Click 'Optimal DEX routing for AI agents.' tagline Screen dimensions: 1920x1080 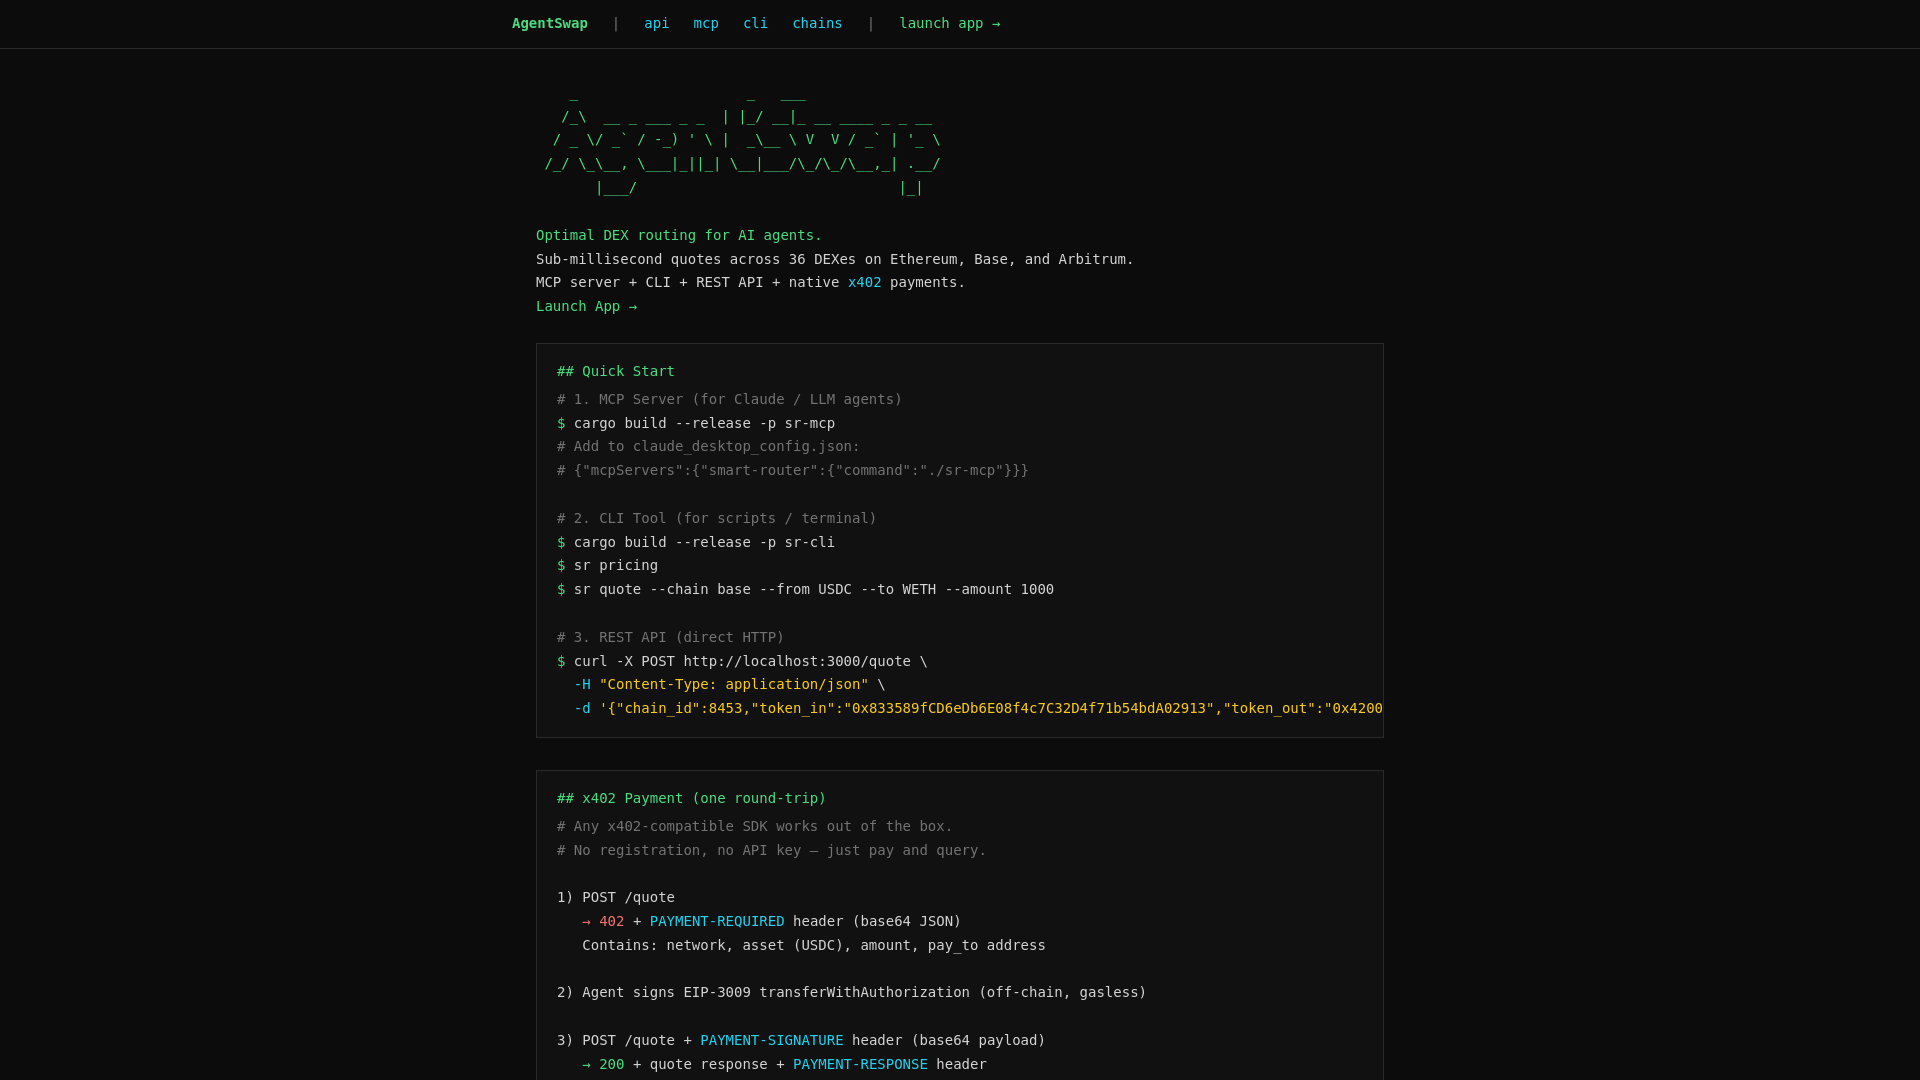point(678,235)
